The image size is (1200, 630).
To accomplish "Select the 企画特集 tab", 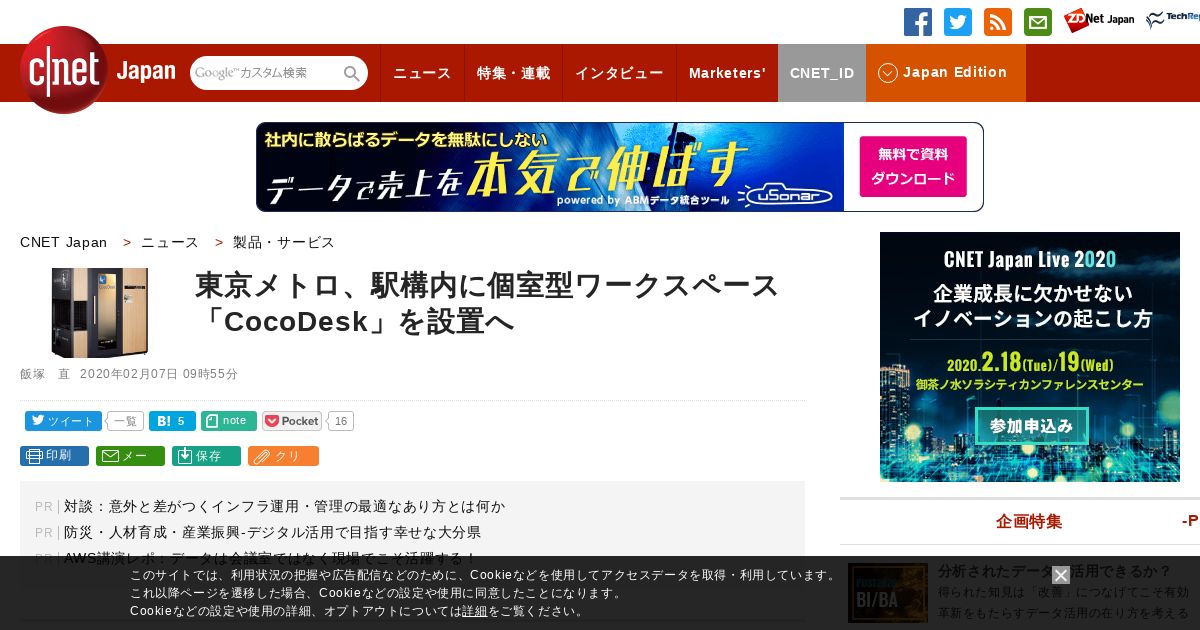I will point(1029,521).
